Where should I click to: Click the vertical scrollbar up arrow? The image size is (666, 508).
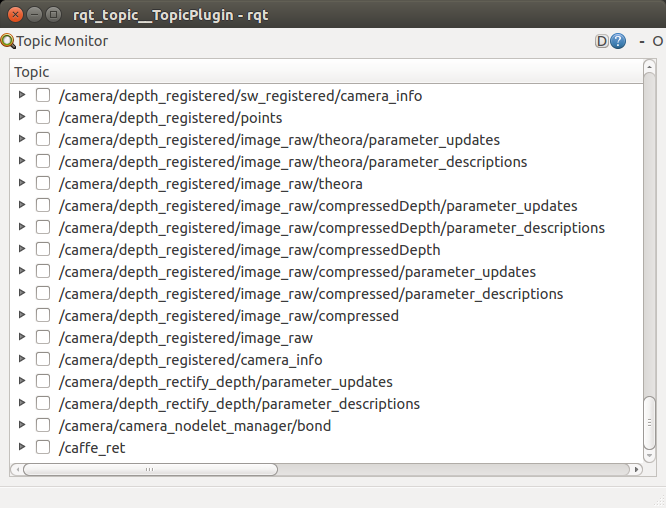(649, 67)
